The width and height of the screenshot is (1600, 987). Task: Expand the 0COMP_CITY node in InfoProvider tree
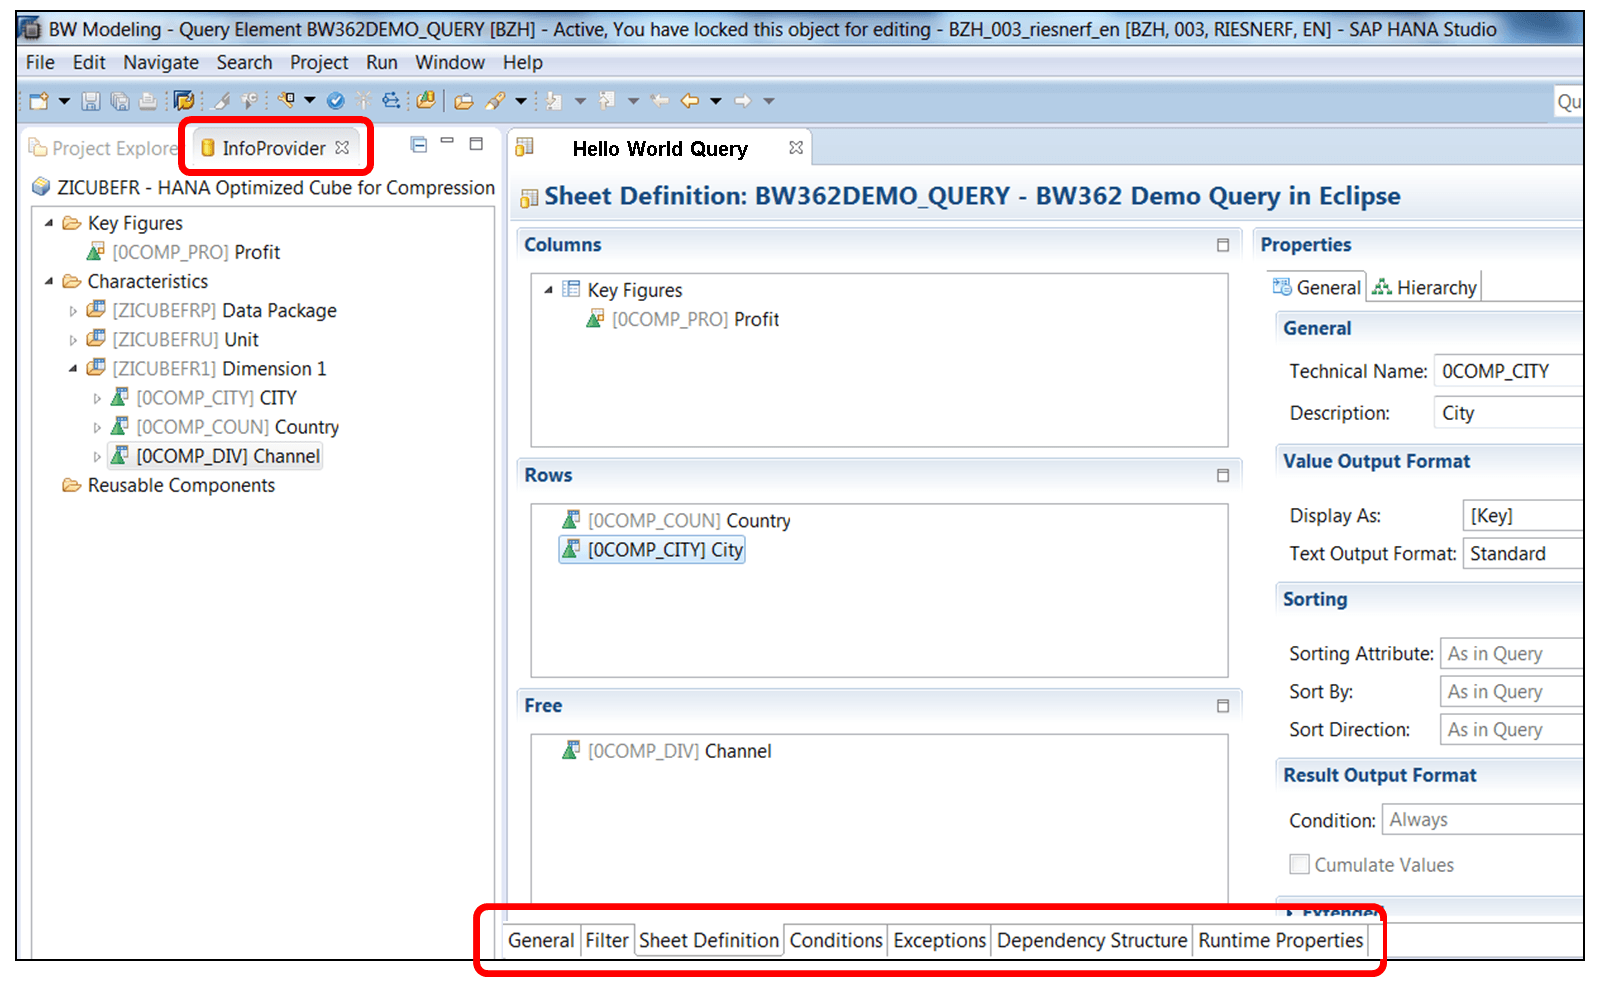(97, 398)
